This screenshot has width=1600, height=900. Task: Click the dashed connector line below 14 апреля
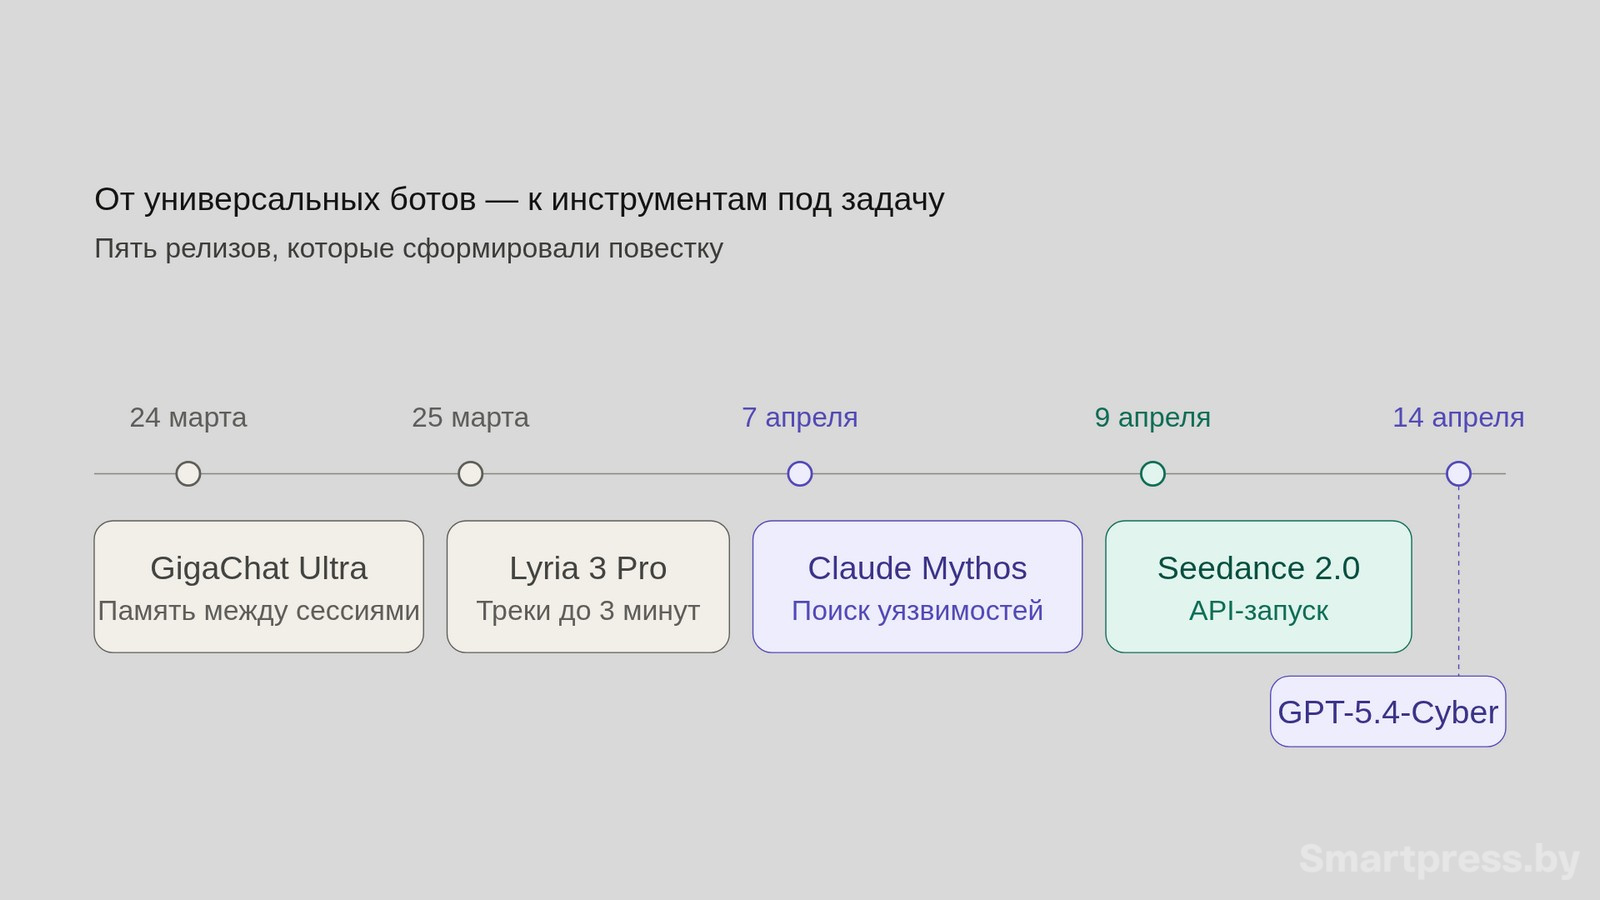point(1458,580)
